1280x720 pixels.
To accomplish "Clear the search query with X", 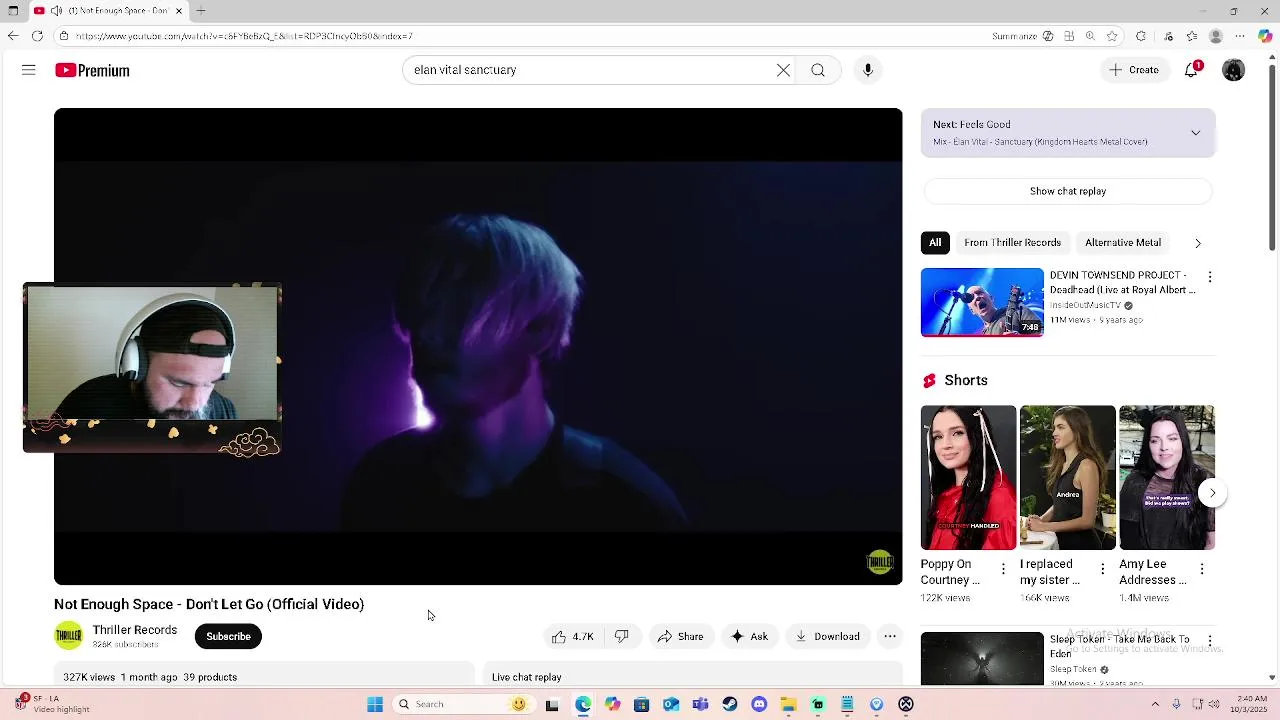I will tap(783, 70).
